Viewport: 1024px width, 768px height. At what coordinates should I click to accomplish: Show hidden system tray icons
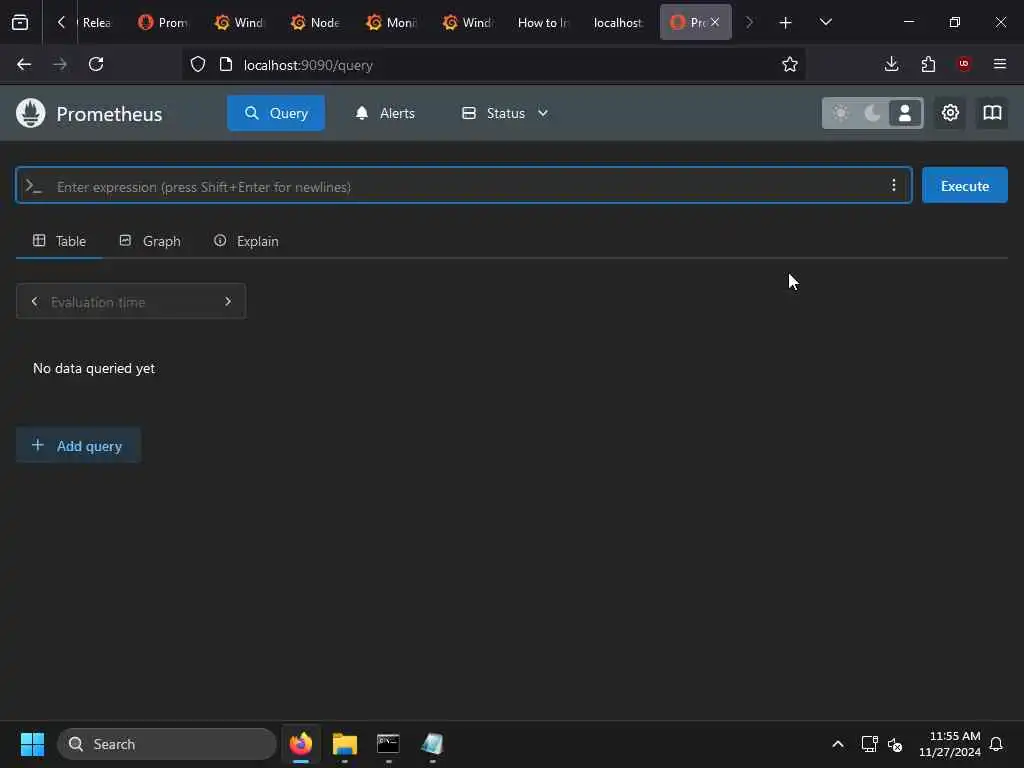pos(837,744)
